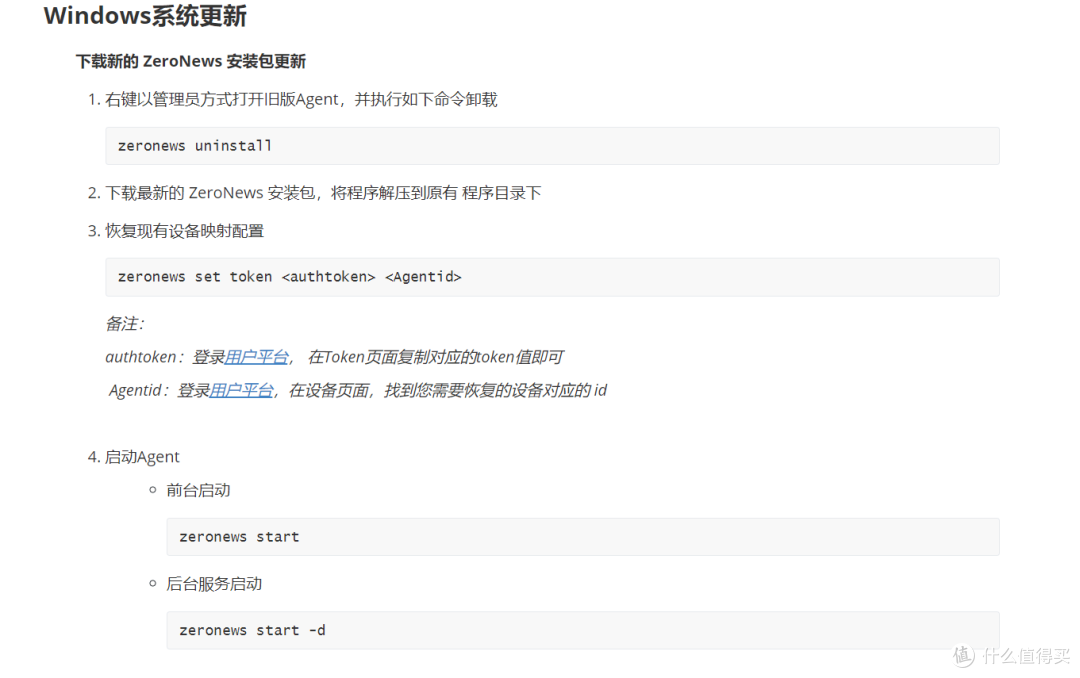Click the bullet item 后台服务启动
The width and height of the screenshot is (1080, 678).
click(214, 584)
